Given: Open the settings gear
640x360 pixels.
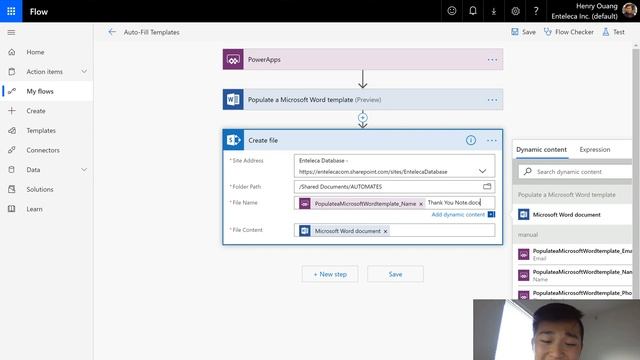Looking at the screenshot, I should point(516,11).
